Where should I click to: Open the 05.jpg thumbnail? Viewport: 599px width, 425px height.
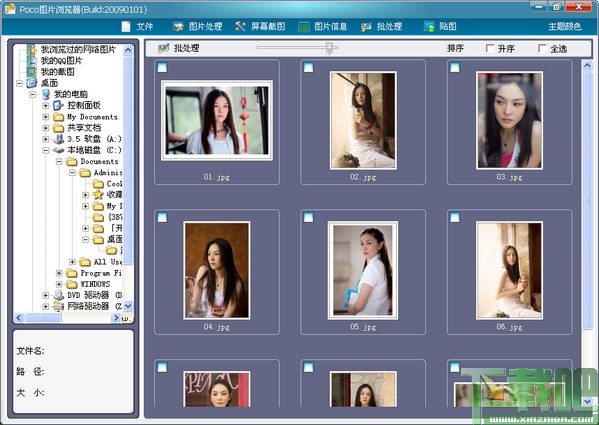(363, 270)
